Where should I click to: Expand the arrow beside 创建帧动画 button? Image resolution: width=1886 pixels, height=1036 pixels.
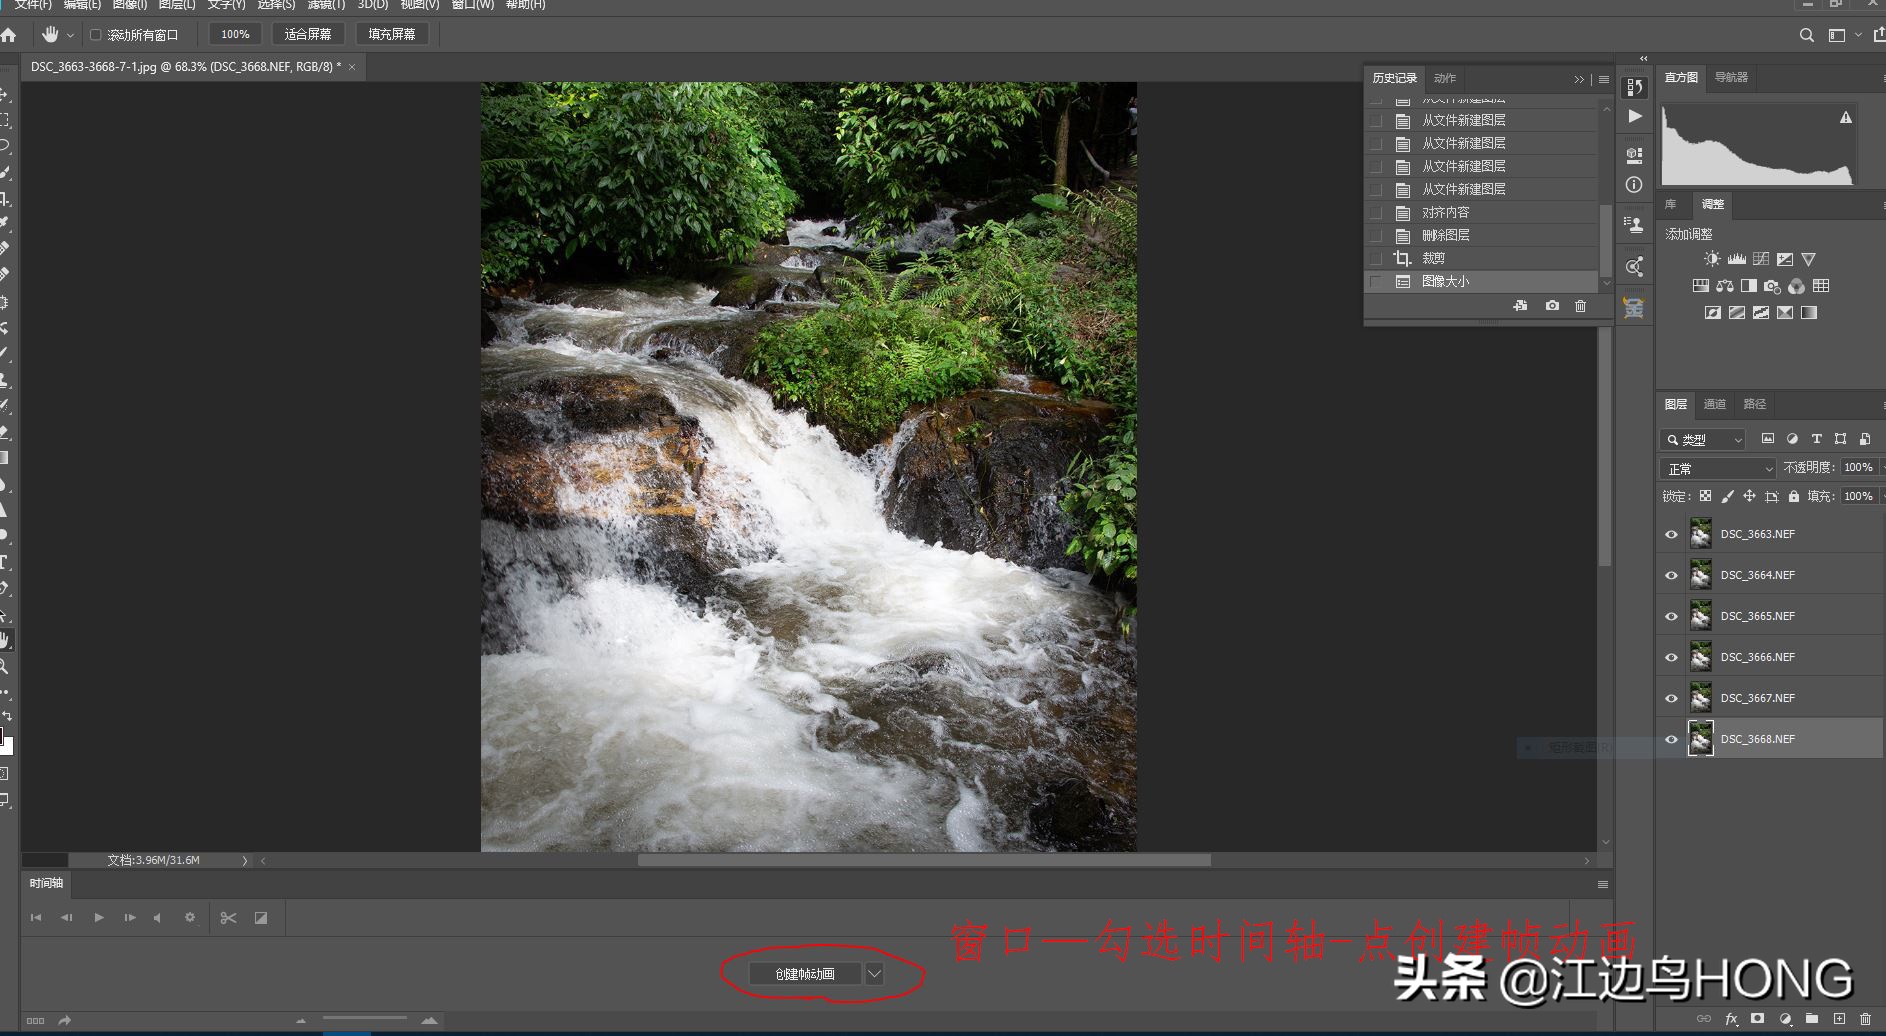[x=874, y=973]
